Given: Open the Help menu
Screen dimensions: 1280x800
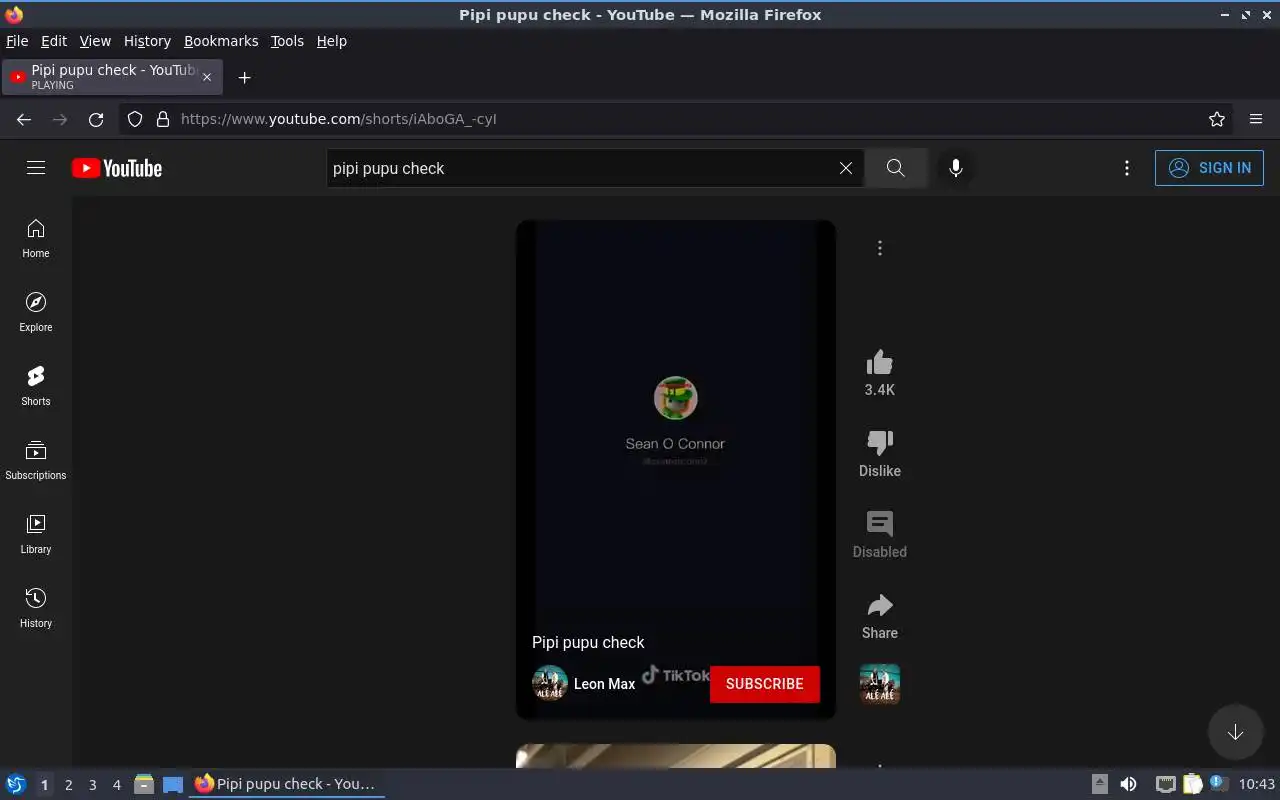Looking at the screenshot, I should [x=332, y=41].
